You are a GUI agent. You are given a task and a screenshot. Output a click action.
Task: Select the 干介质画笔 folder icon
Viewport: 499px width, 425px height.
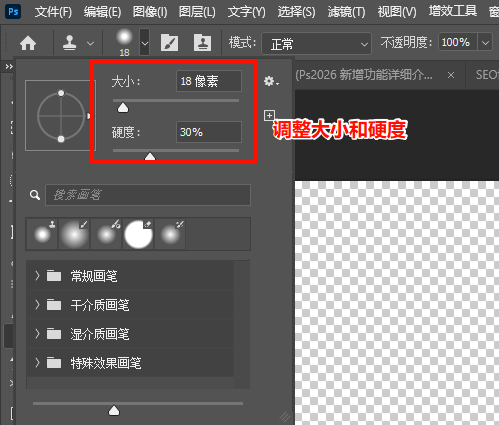(x=54, y=304)
